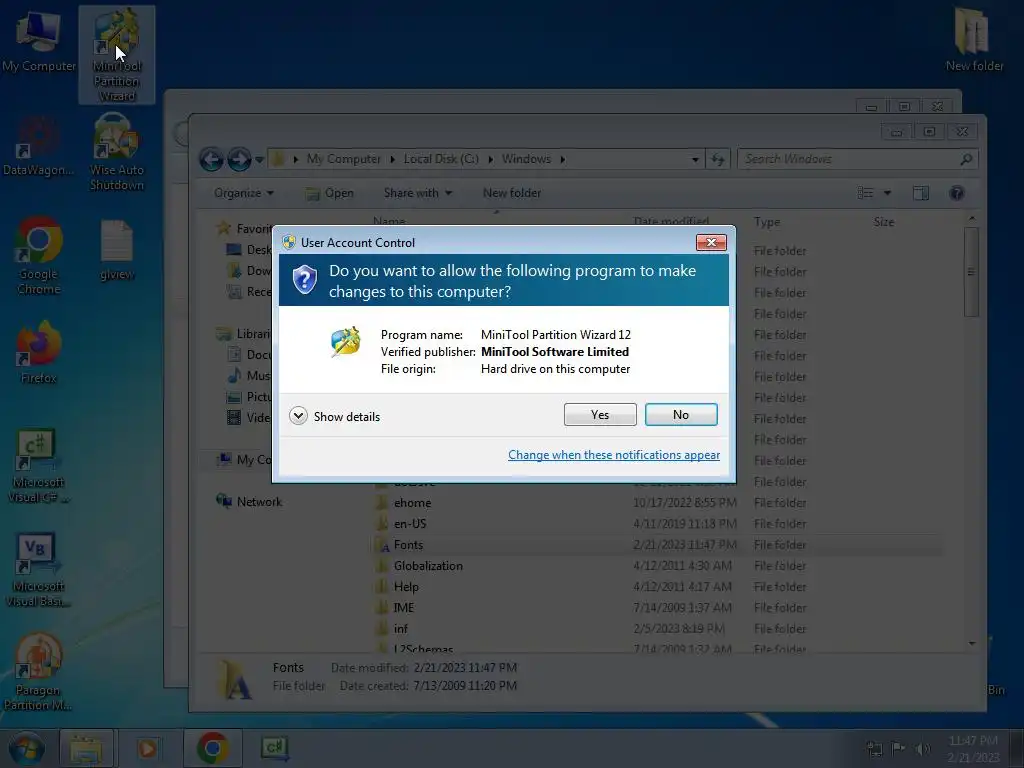Select the IME folder row

click(x=656, y=607)
